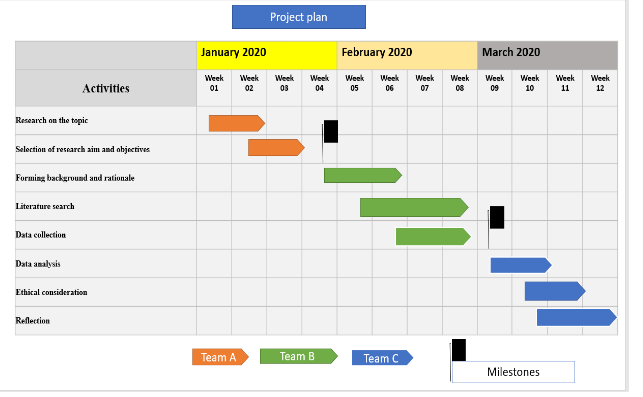Select blue bar for Reflection

577,317
